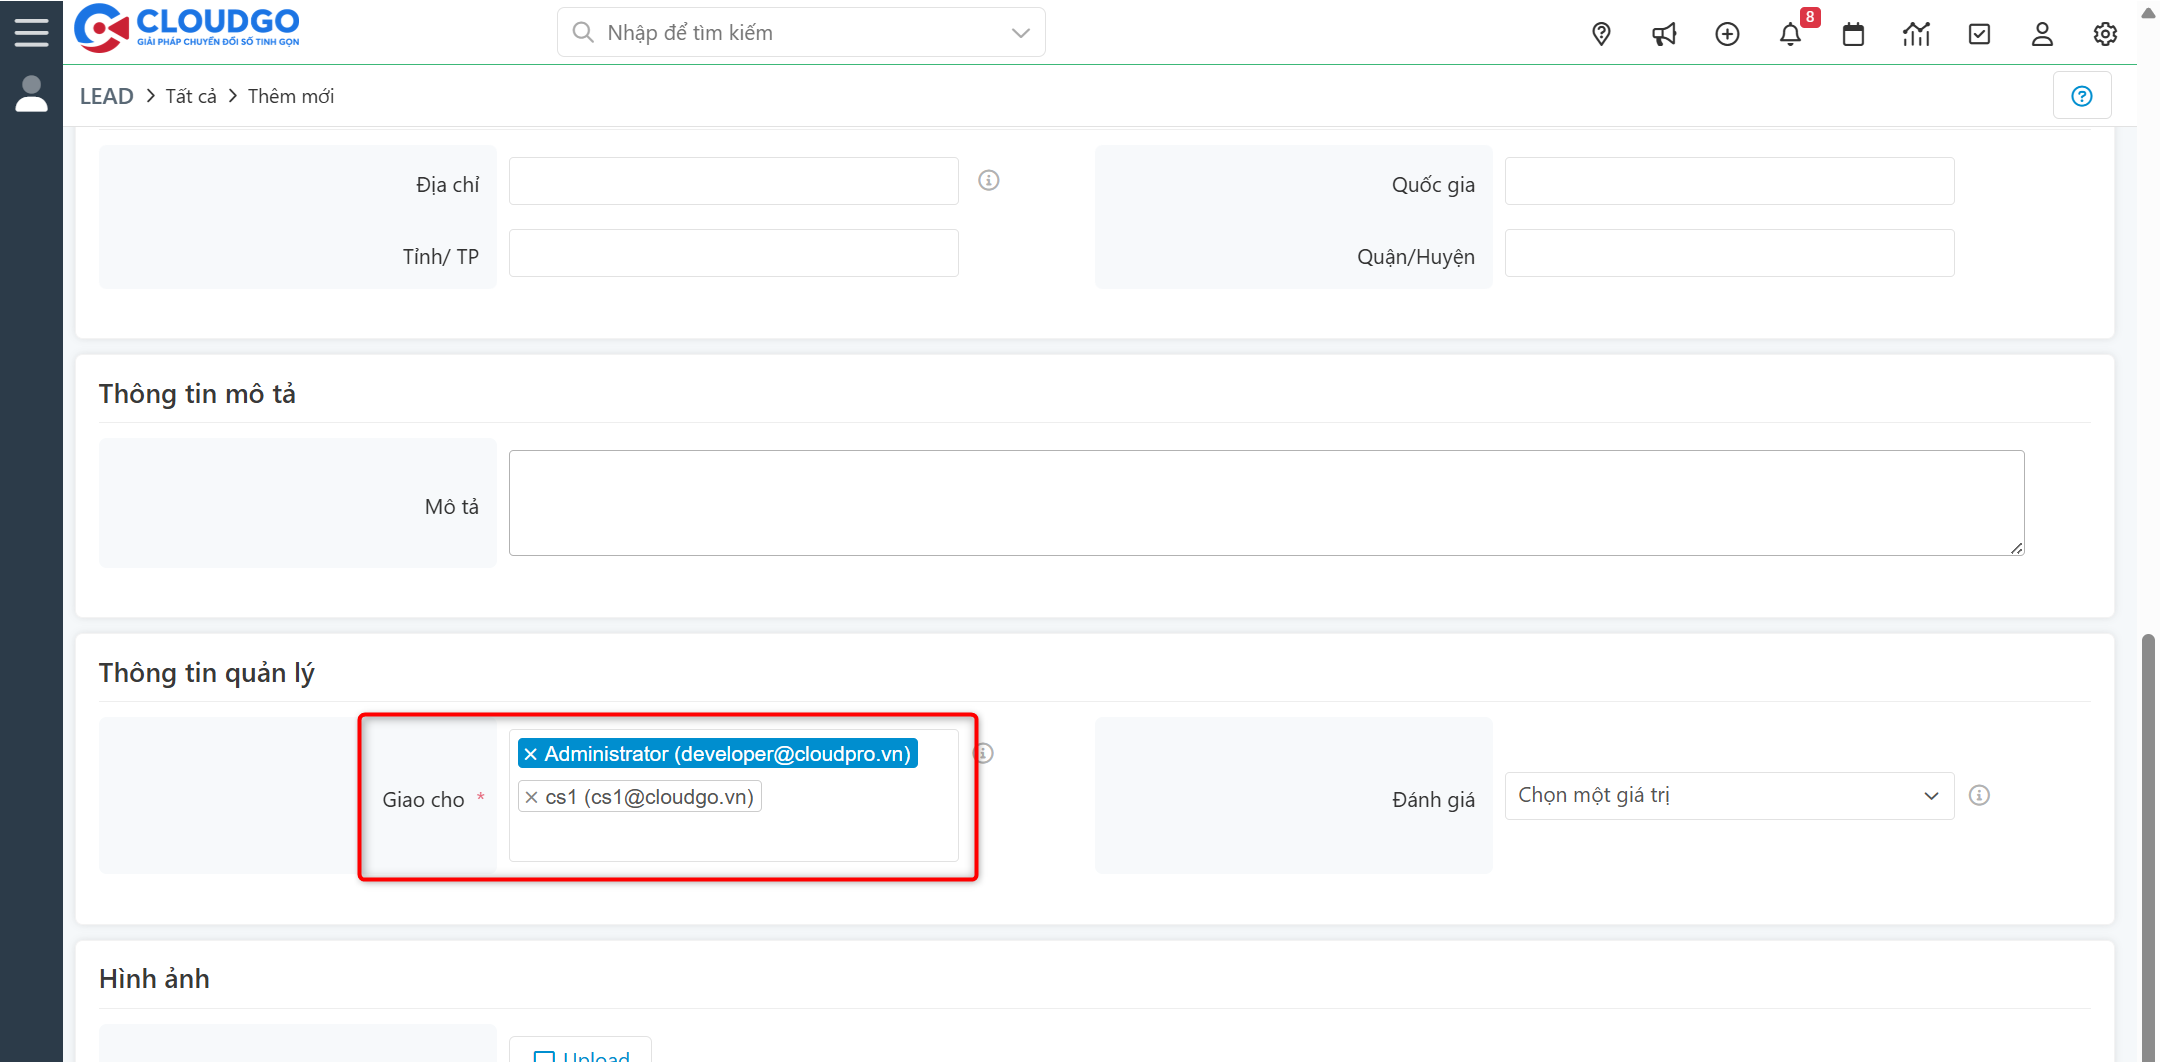
Task: Remove Administrator from Giao cho field
Action: point(531,754)
